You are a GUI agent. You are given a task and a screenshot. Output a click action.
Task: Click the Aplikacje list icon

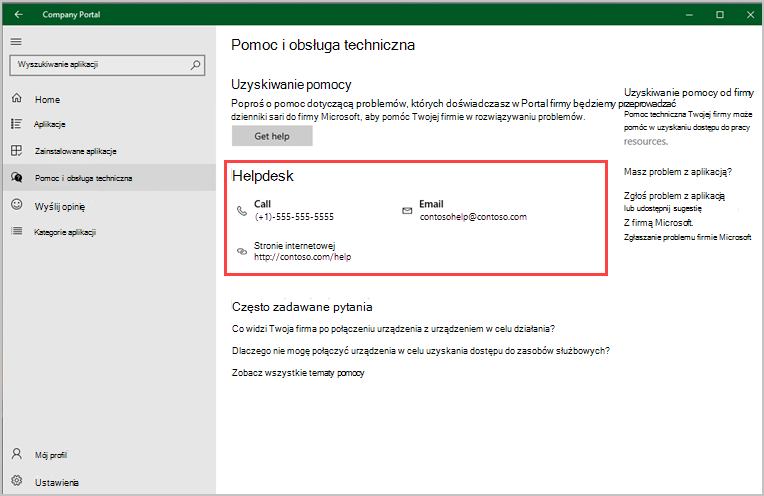pyautogui.click(x=17, y=124)
